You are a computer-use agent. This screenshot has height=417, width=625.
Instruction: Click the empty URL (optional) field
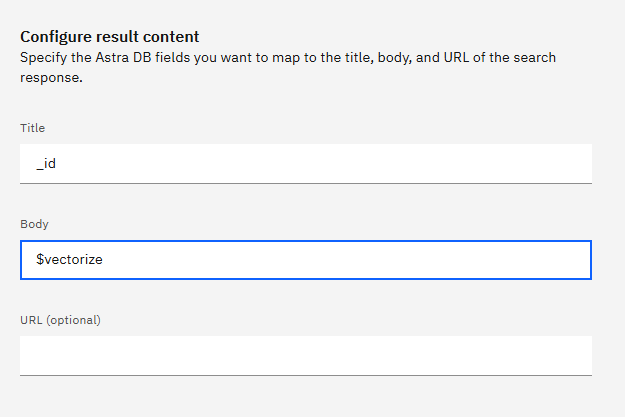[305, 355]
